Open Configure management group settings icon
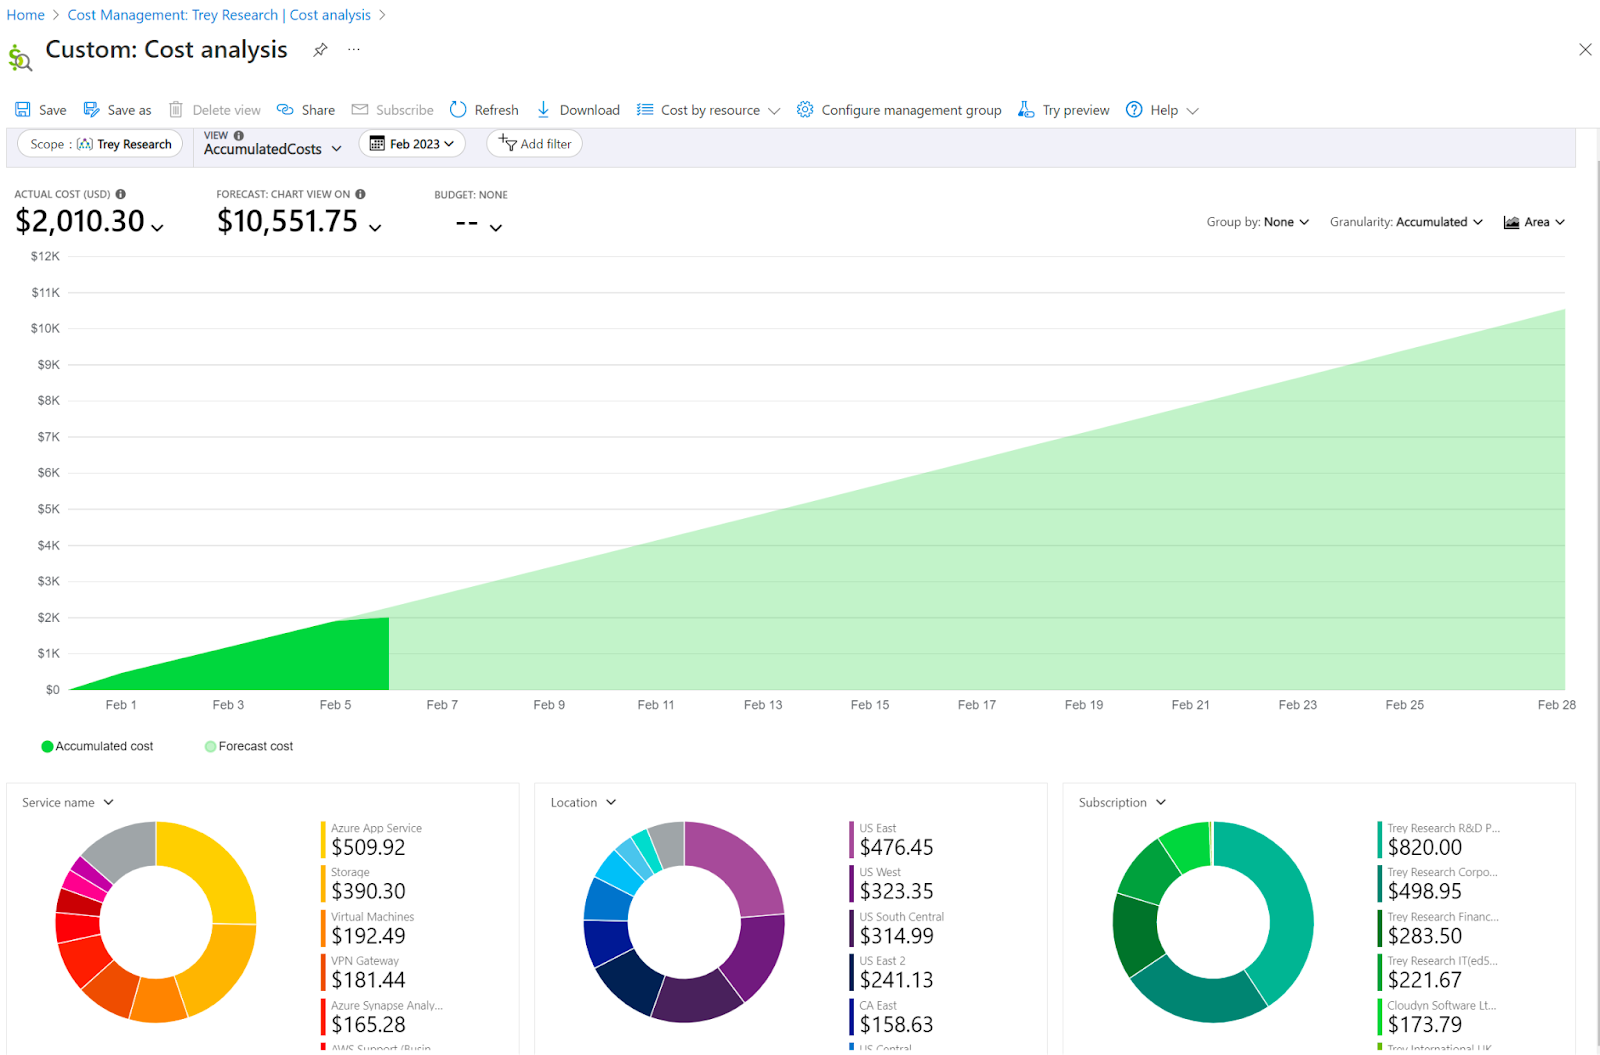This screenshot has width=1600, height=1055. click(805, 109)
